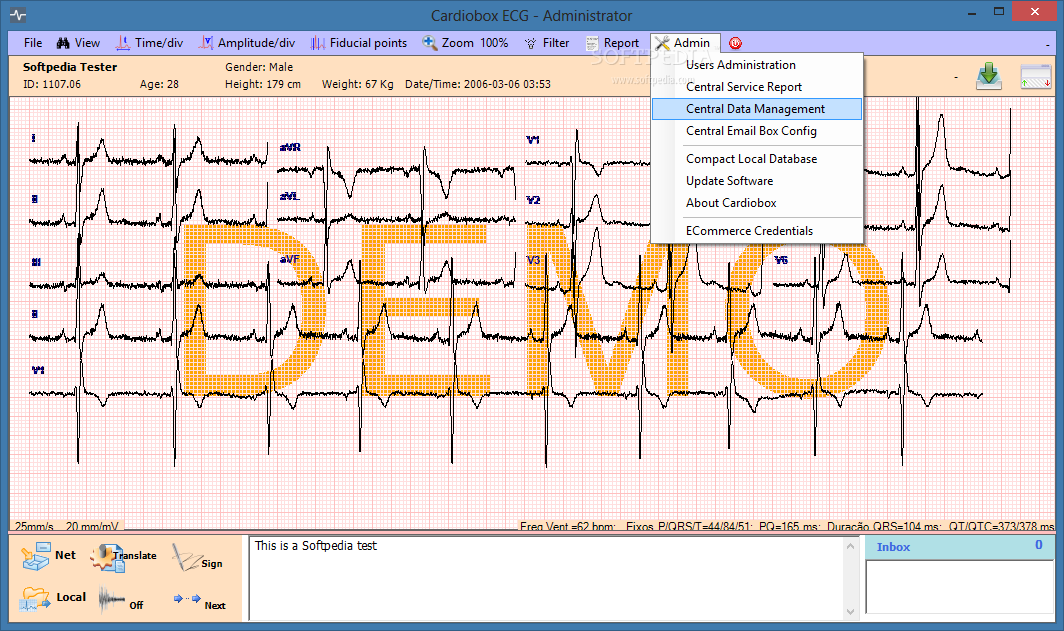Screen dimensions: 1064x631
Task: Select Compact Local Database
Action: [x=757, y=159]
